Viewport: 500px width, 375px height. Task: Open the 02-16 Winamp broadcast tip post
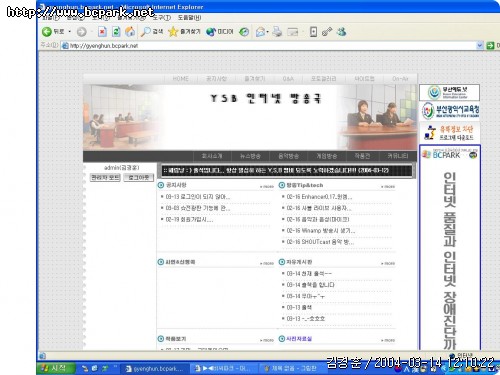321,231
